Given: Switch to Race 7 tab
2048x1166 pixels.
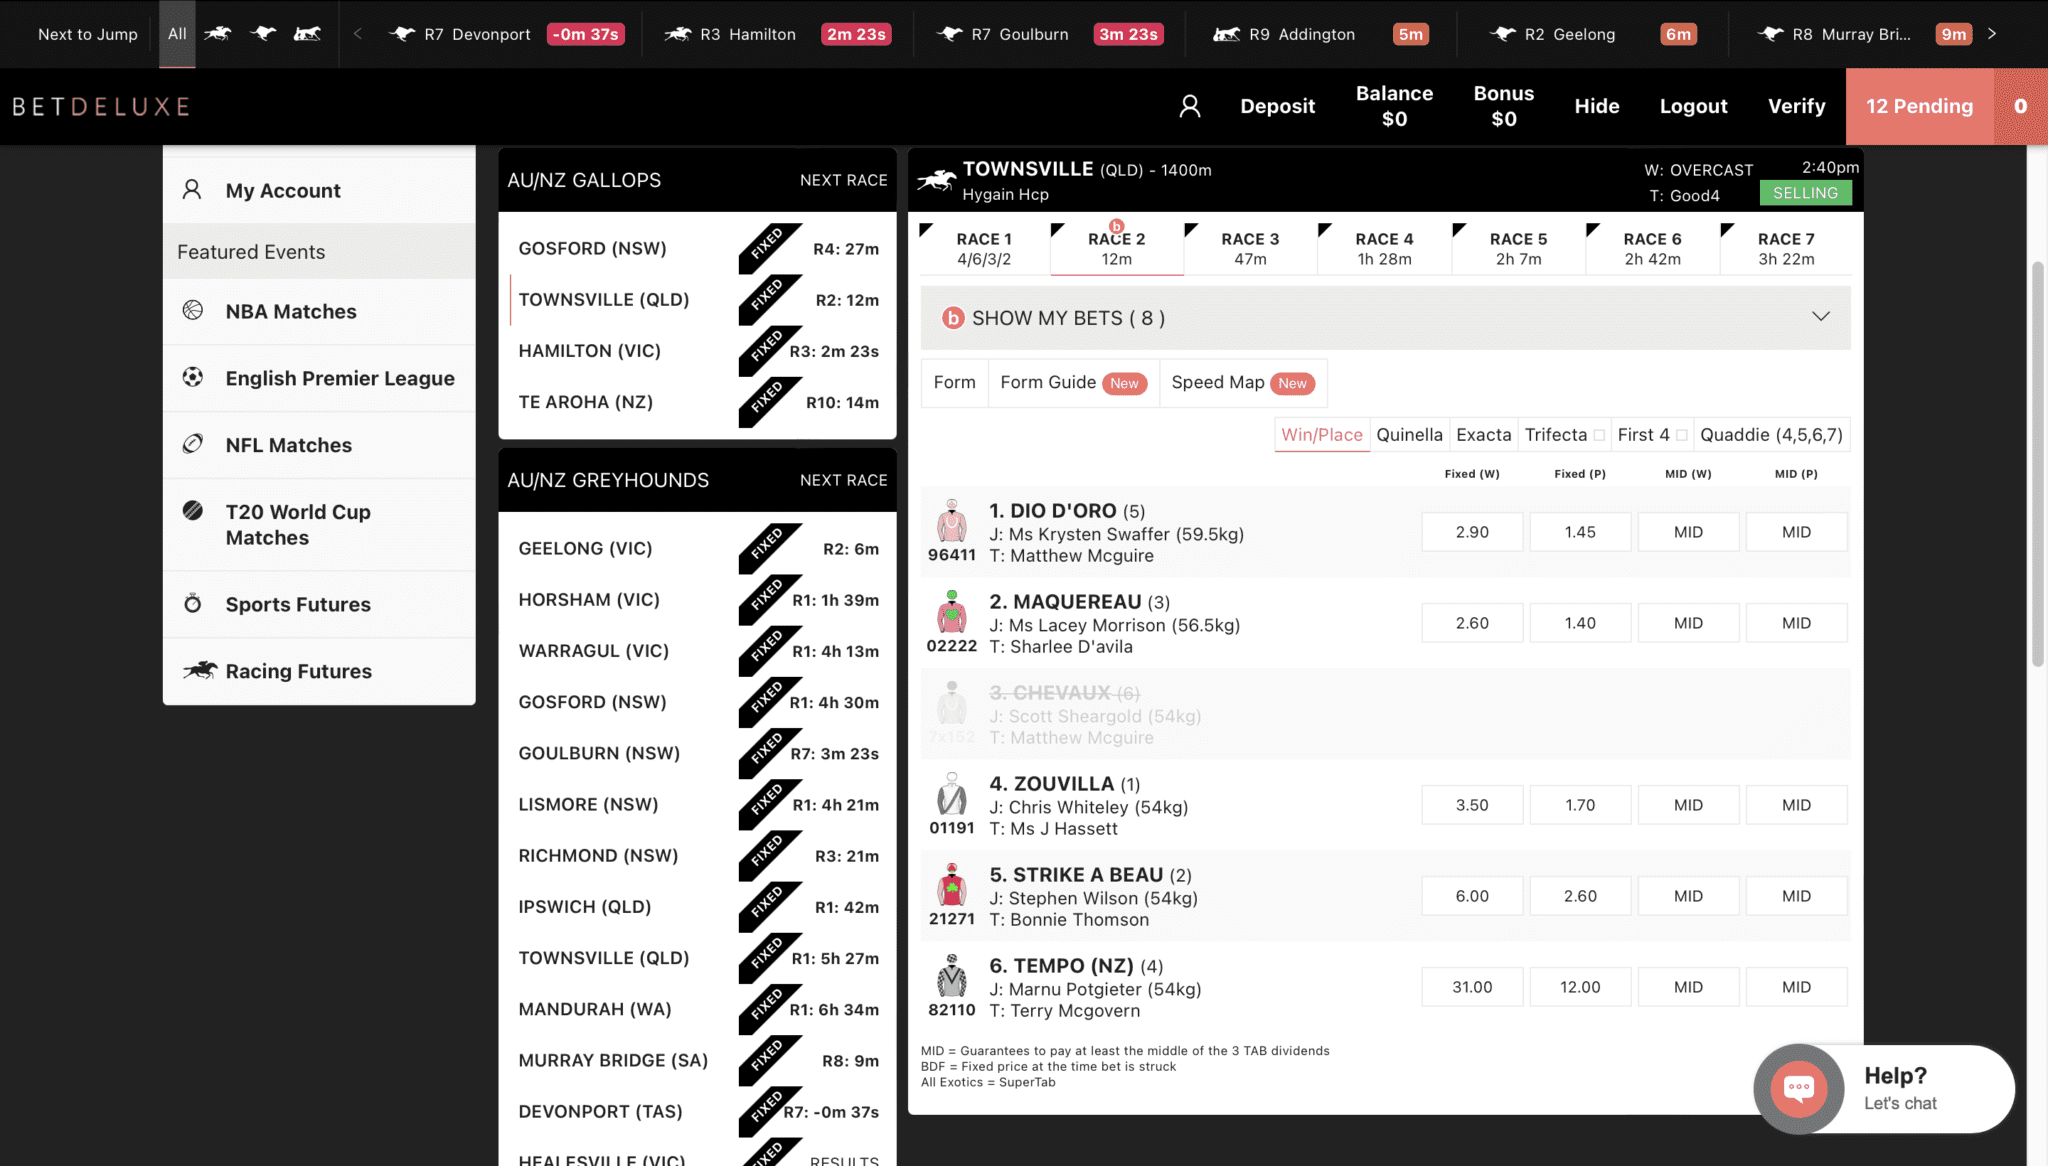Looking at the screenshot, I should (x=1786, y=248).
